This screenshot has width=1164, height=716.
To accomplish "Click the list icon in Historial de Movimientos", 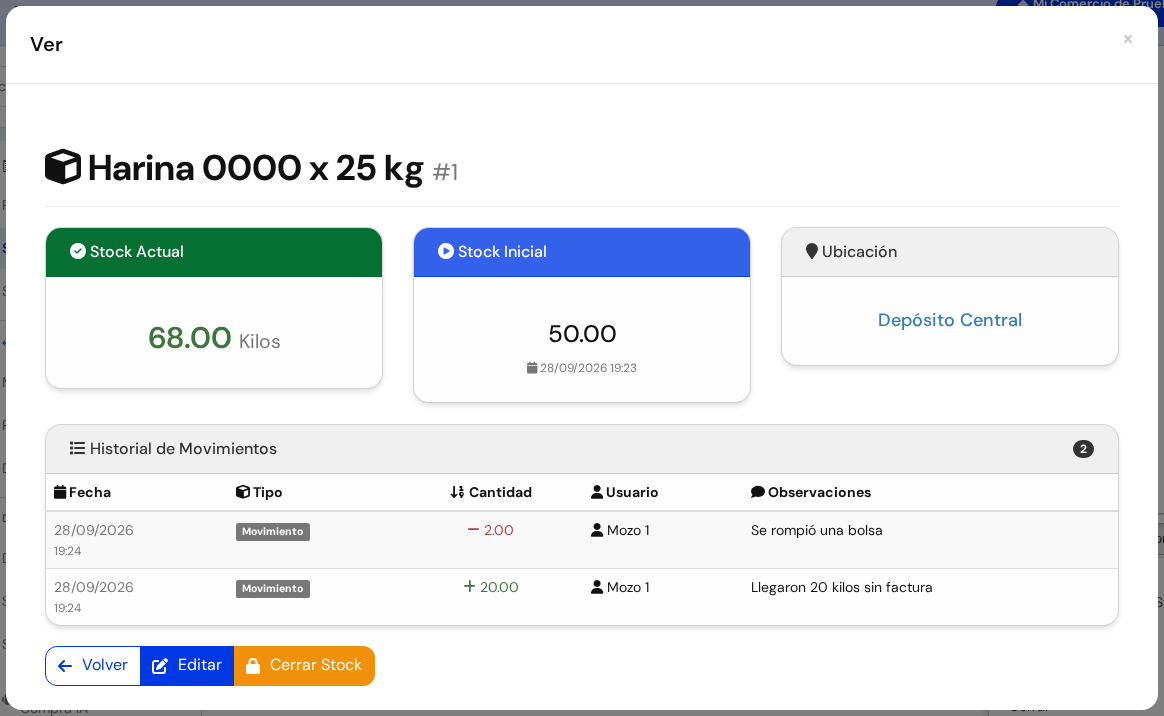I will [x=77, y=448].
